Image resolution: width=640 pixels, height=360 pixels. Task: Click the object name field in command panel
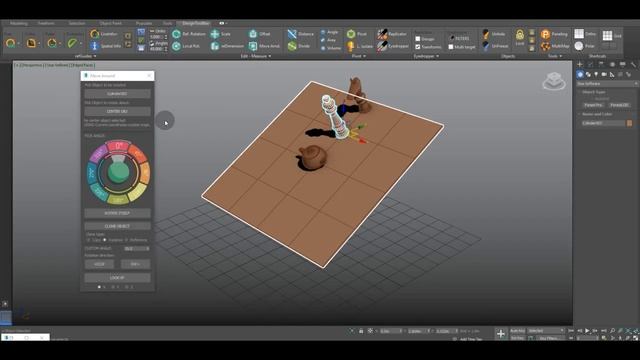(x=603, y=123)
